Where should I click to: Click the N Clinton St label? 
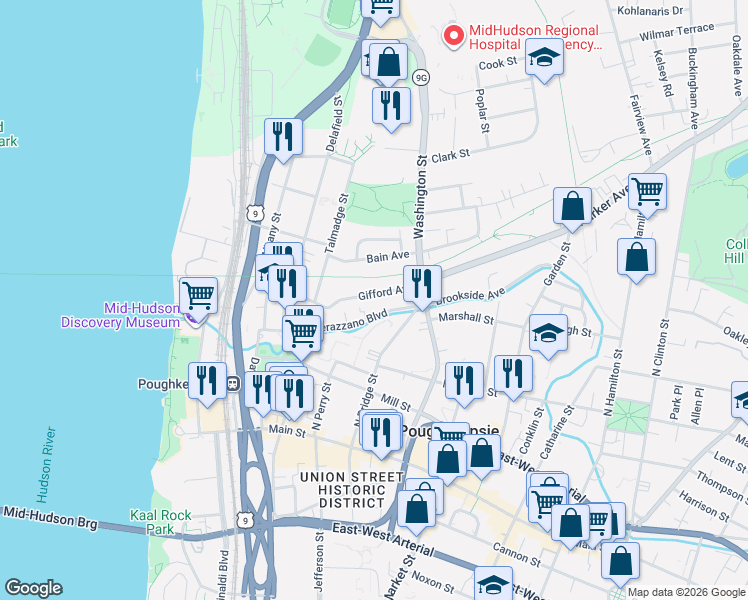660,348
